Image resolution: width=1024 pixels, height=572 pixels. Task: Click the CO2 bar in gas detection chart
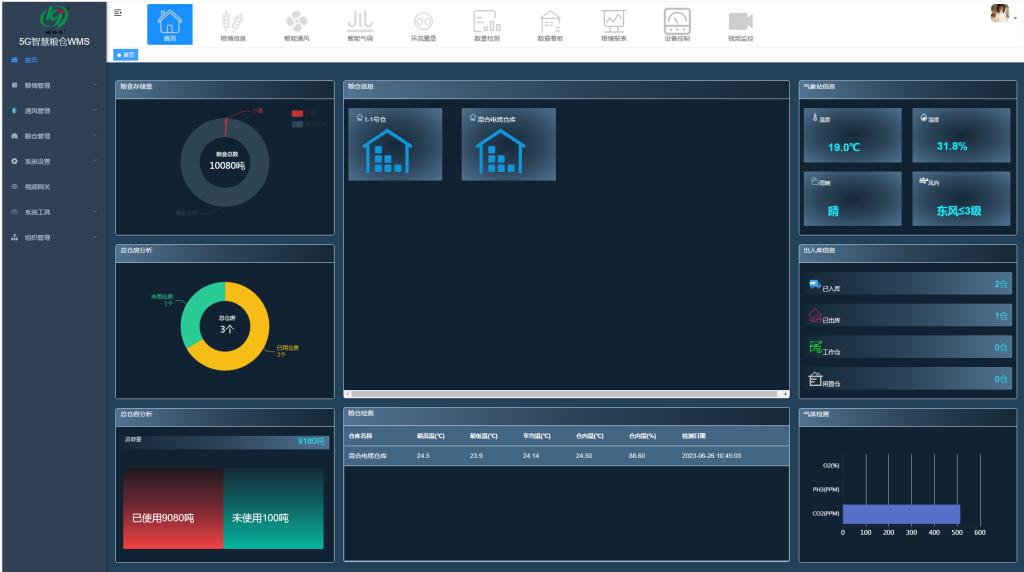[900, 514]
